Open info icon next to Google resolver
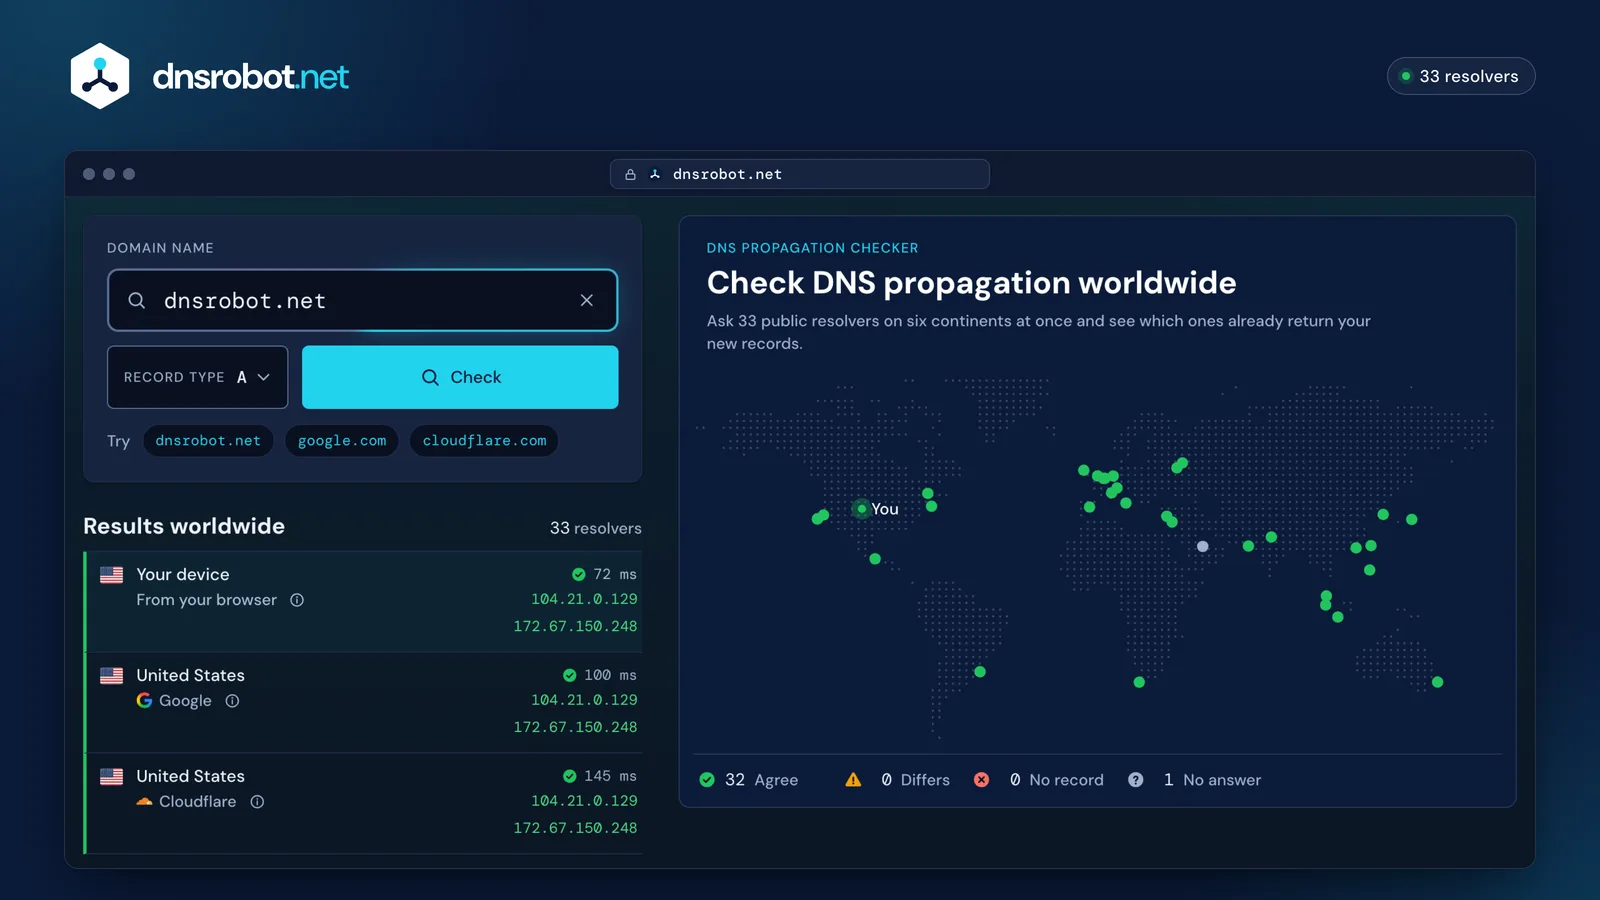The image size is (1600, 900). pyautogui.click(x=232, y=701)
